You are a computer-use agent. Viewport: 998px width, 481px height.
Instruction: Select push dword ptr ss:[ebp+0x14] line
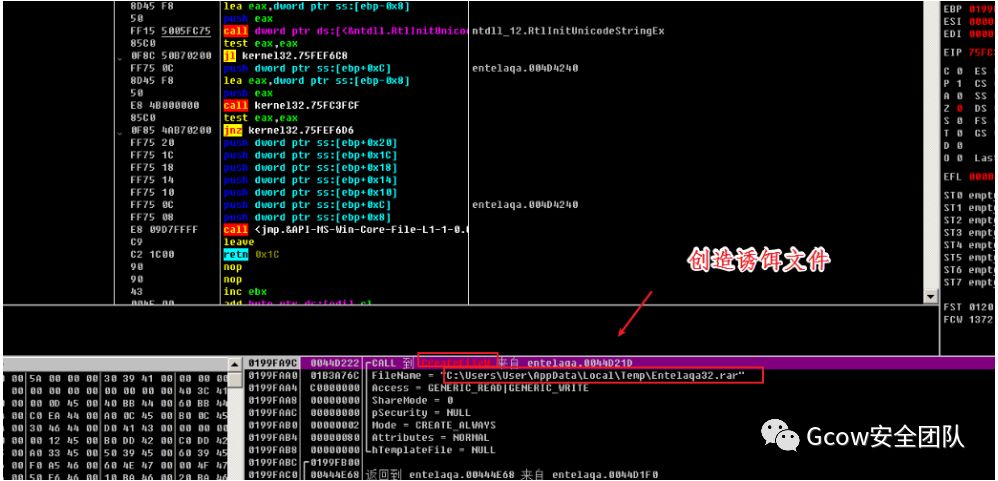(310, 180)
